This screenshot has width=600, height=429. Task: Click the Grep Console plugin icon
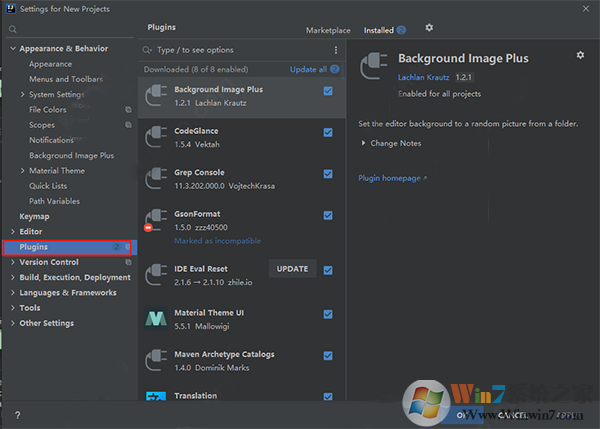[156, 178]
